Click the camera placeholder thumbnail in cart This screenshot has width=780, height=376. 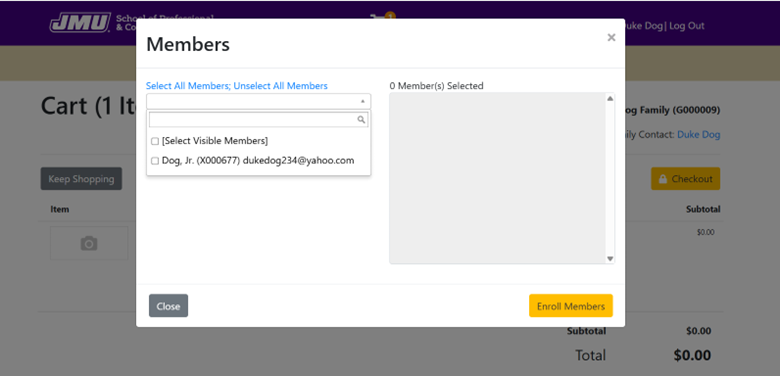pyautogui.click(x=89, y=243)
